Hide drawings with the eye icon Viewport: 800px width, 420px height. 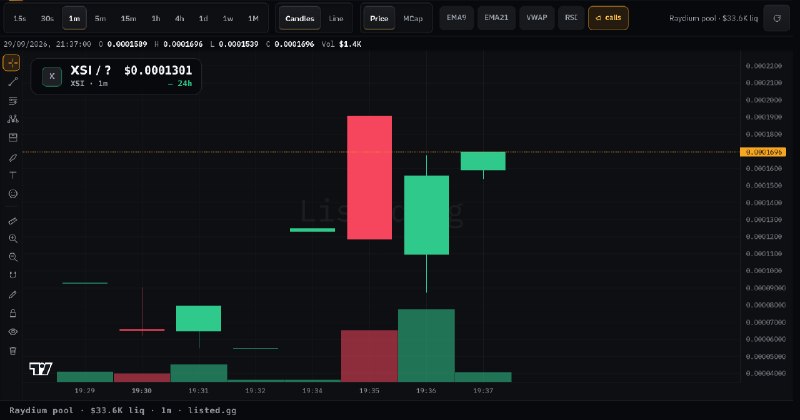click(x=13, y=332)
